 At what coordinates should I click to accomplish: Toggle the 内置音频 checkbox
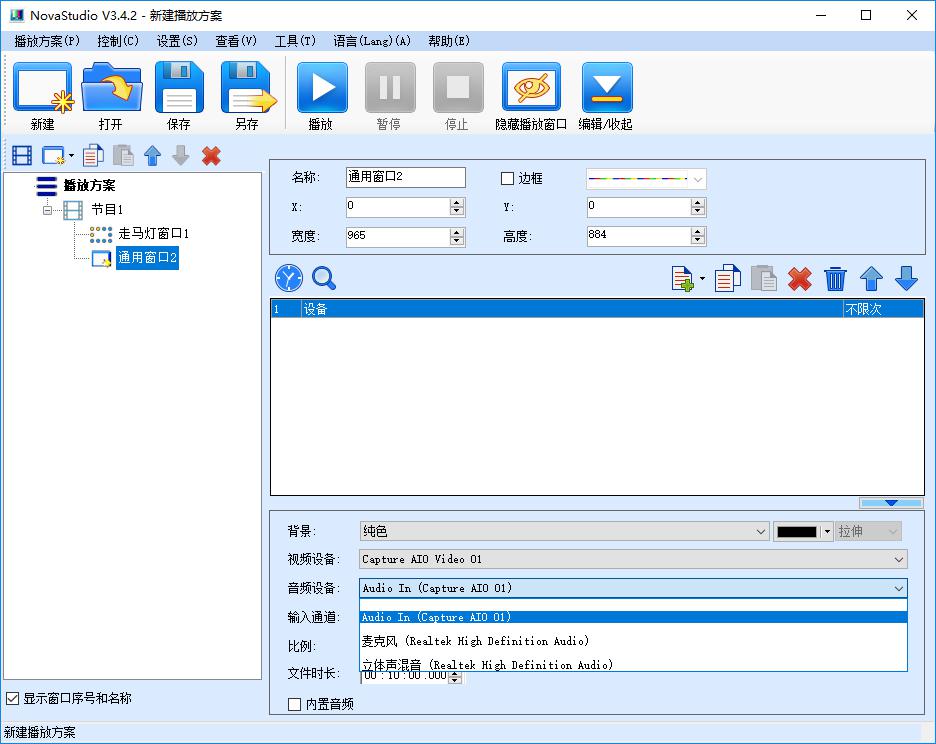(x=295, y=704)
